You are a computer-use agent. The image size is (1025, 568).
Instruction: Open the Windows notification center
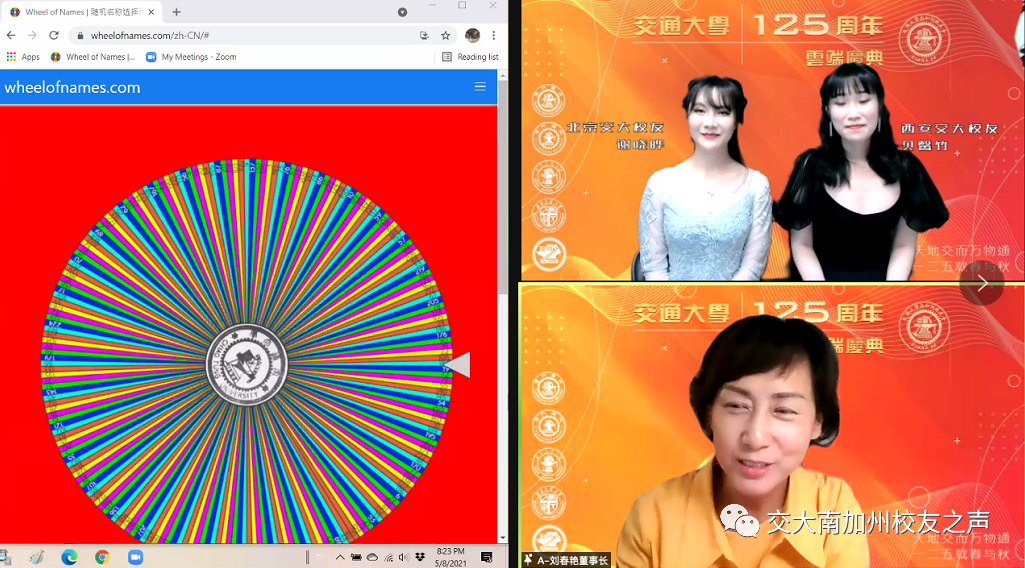pyautogui.click(x=486, y=557)
